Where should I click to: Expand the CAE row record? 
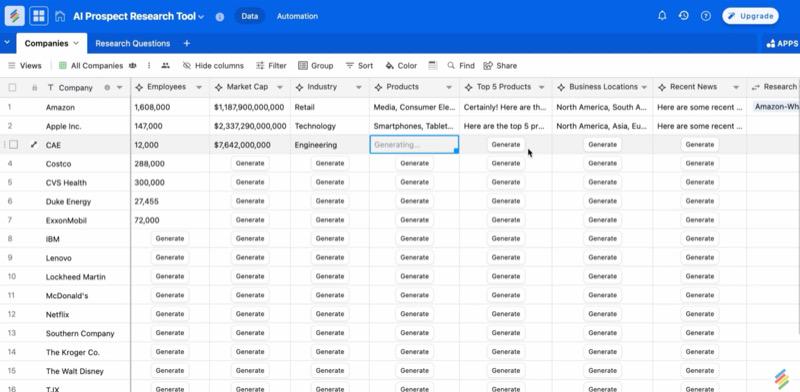34,145
